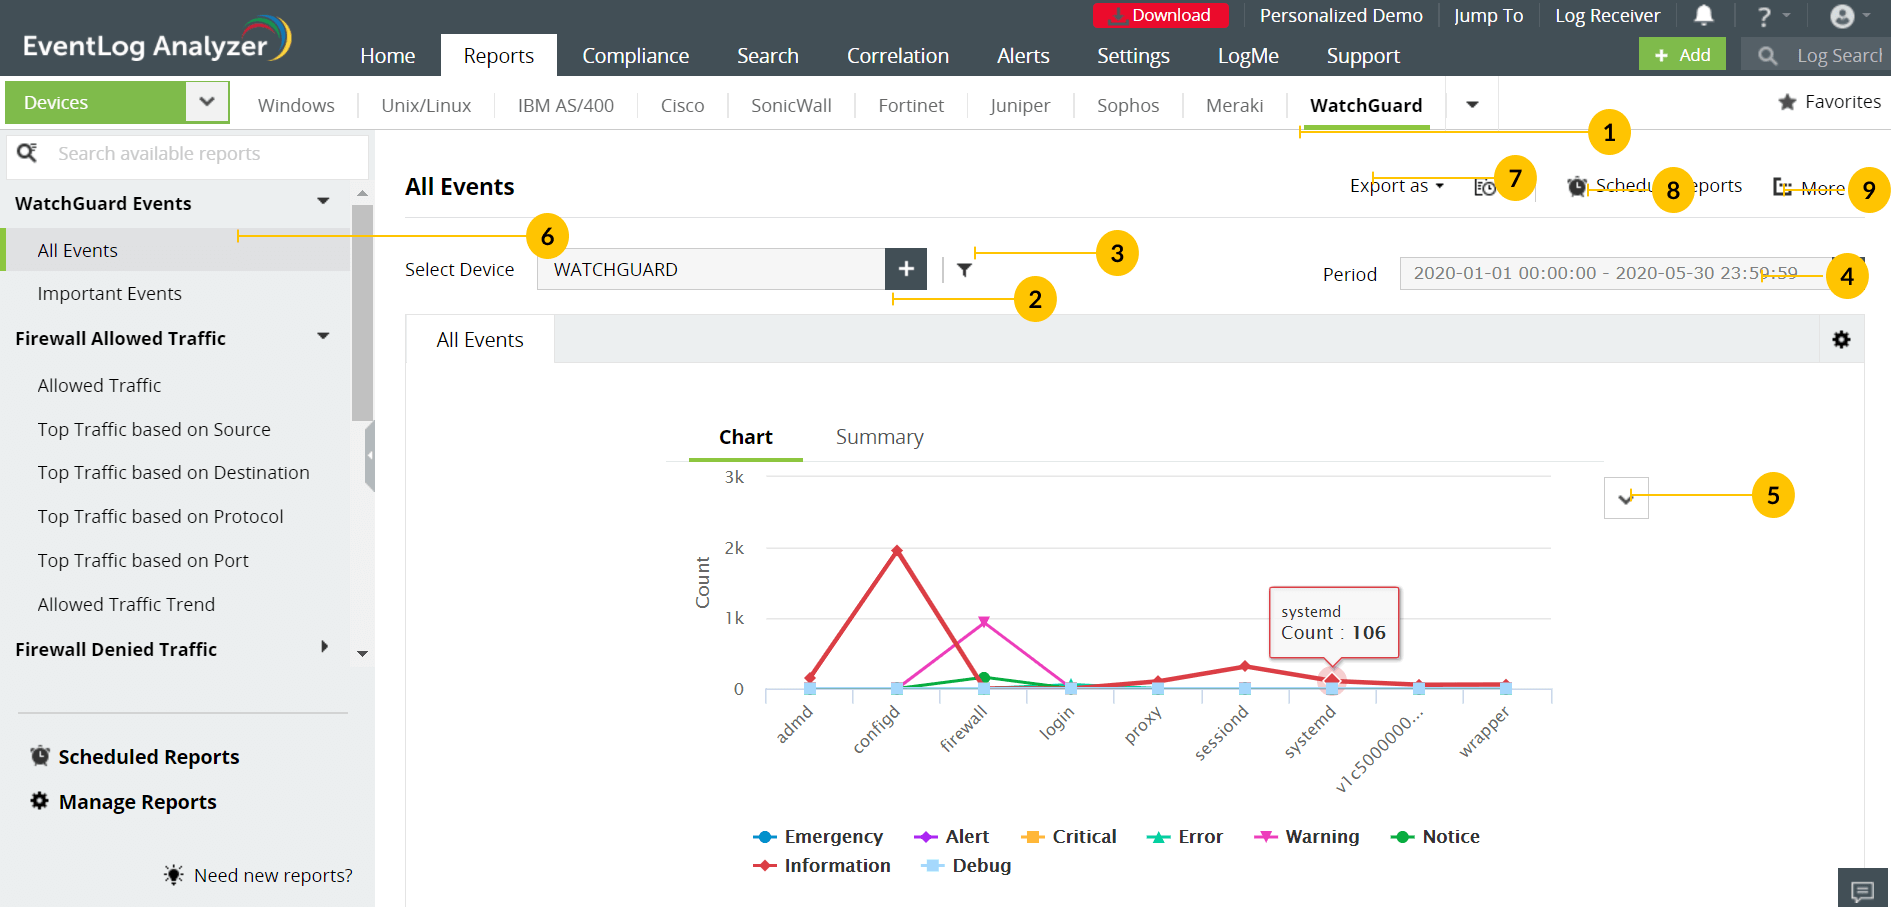Expand the Firewall Denied Traffic section

[324, 648]
